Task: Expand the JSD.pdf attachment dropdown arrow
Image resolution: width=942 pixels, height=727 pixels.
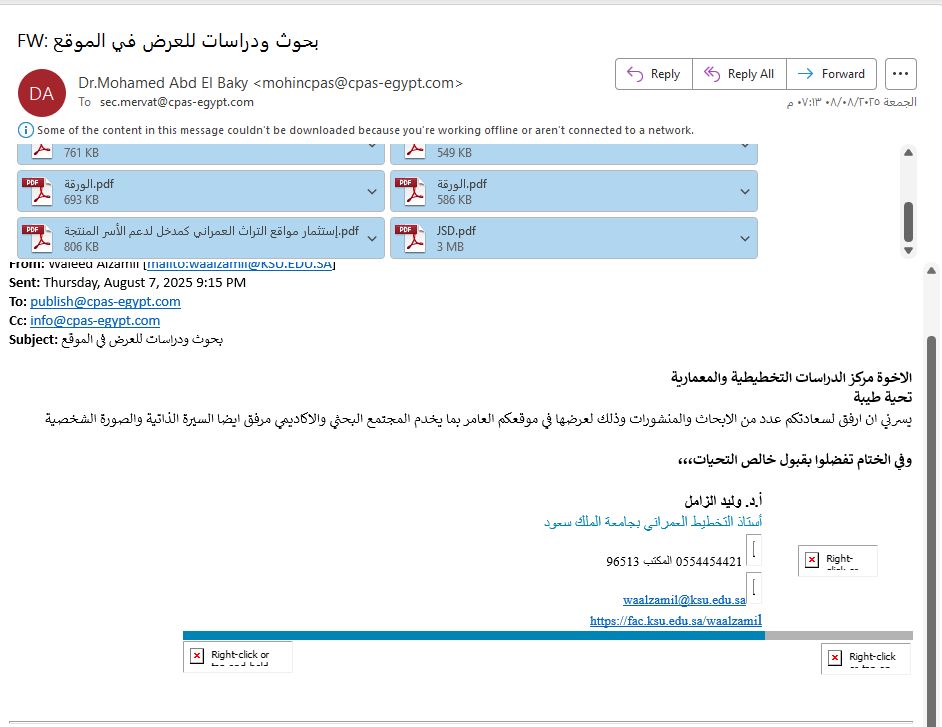Action: pyautogui.click(x=745, y=238)
